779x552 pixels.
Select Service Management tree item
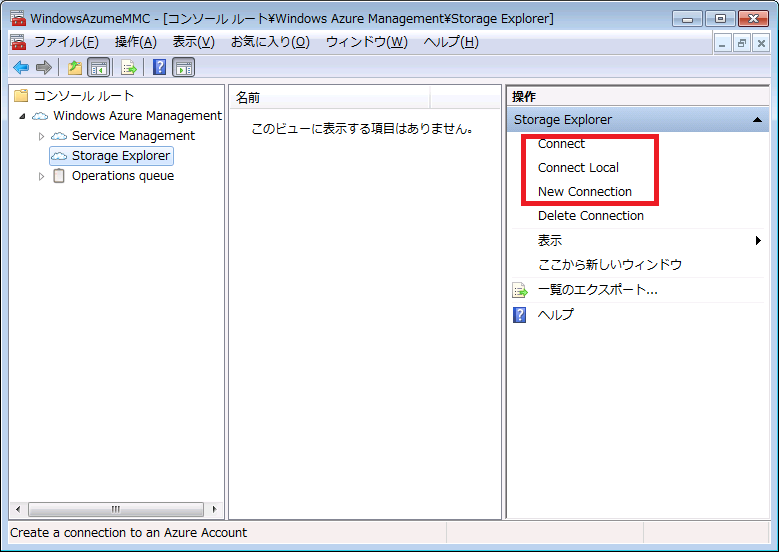pyautogui.click(x=133, y=136)
